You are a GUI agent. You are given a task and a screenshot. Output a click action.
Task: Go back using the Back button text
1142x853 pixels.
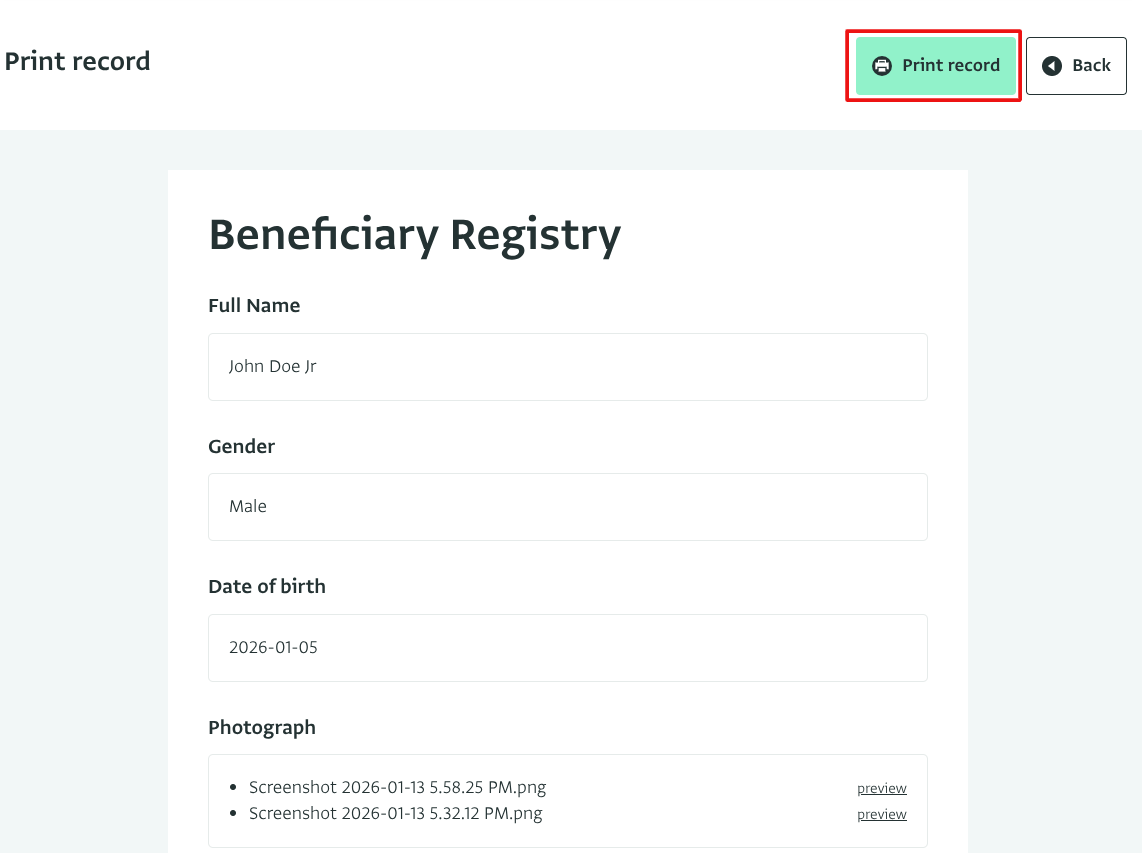[x=1091, y=66]
